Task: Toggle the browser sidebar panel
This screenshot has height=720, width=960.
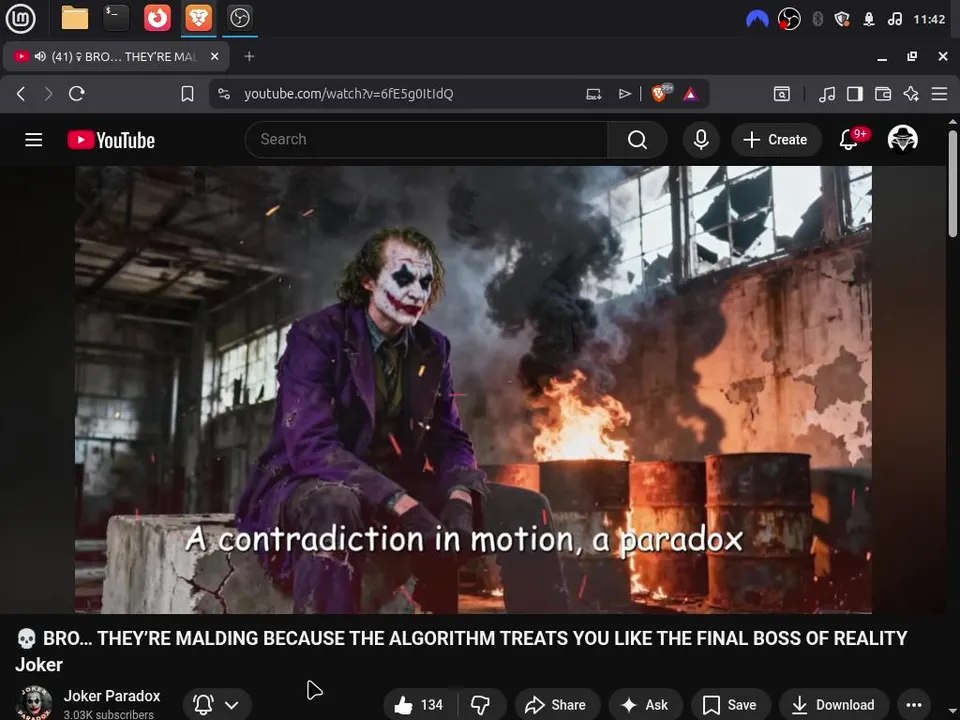Action: pos(855,94)
